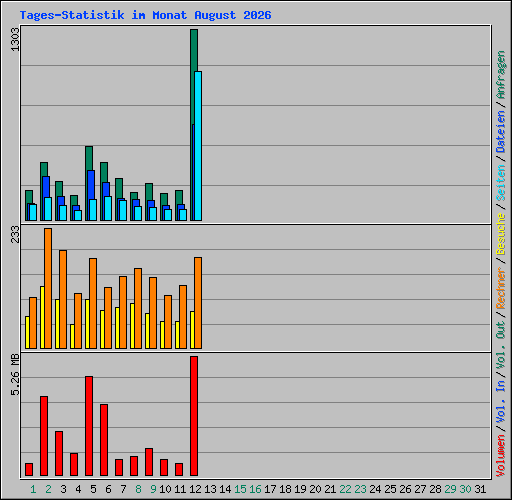The width and height of the screenshot is (512, 500).
Task: Click day label "2" on the x-axis
Action: [x=48, y=489]
